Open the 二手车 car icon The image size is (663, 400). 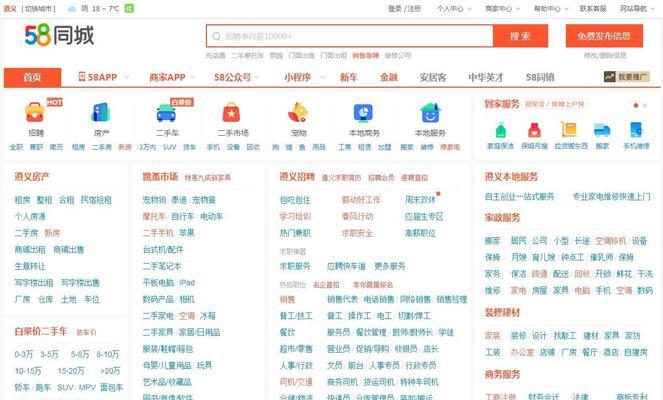click(x=166, y=112)
